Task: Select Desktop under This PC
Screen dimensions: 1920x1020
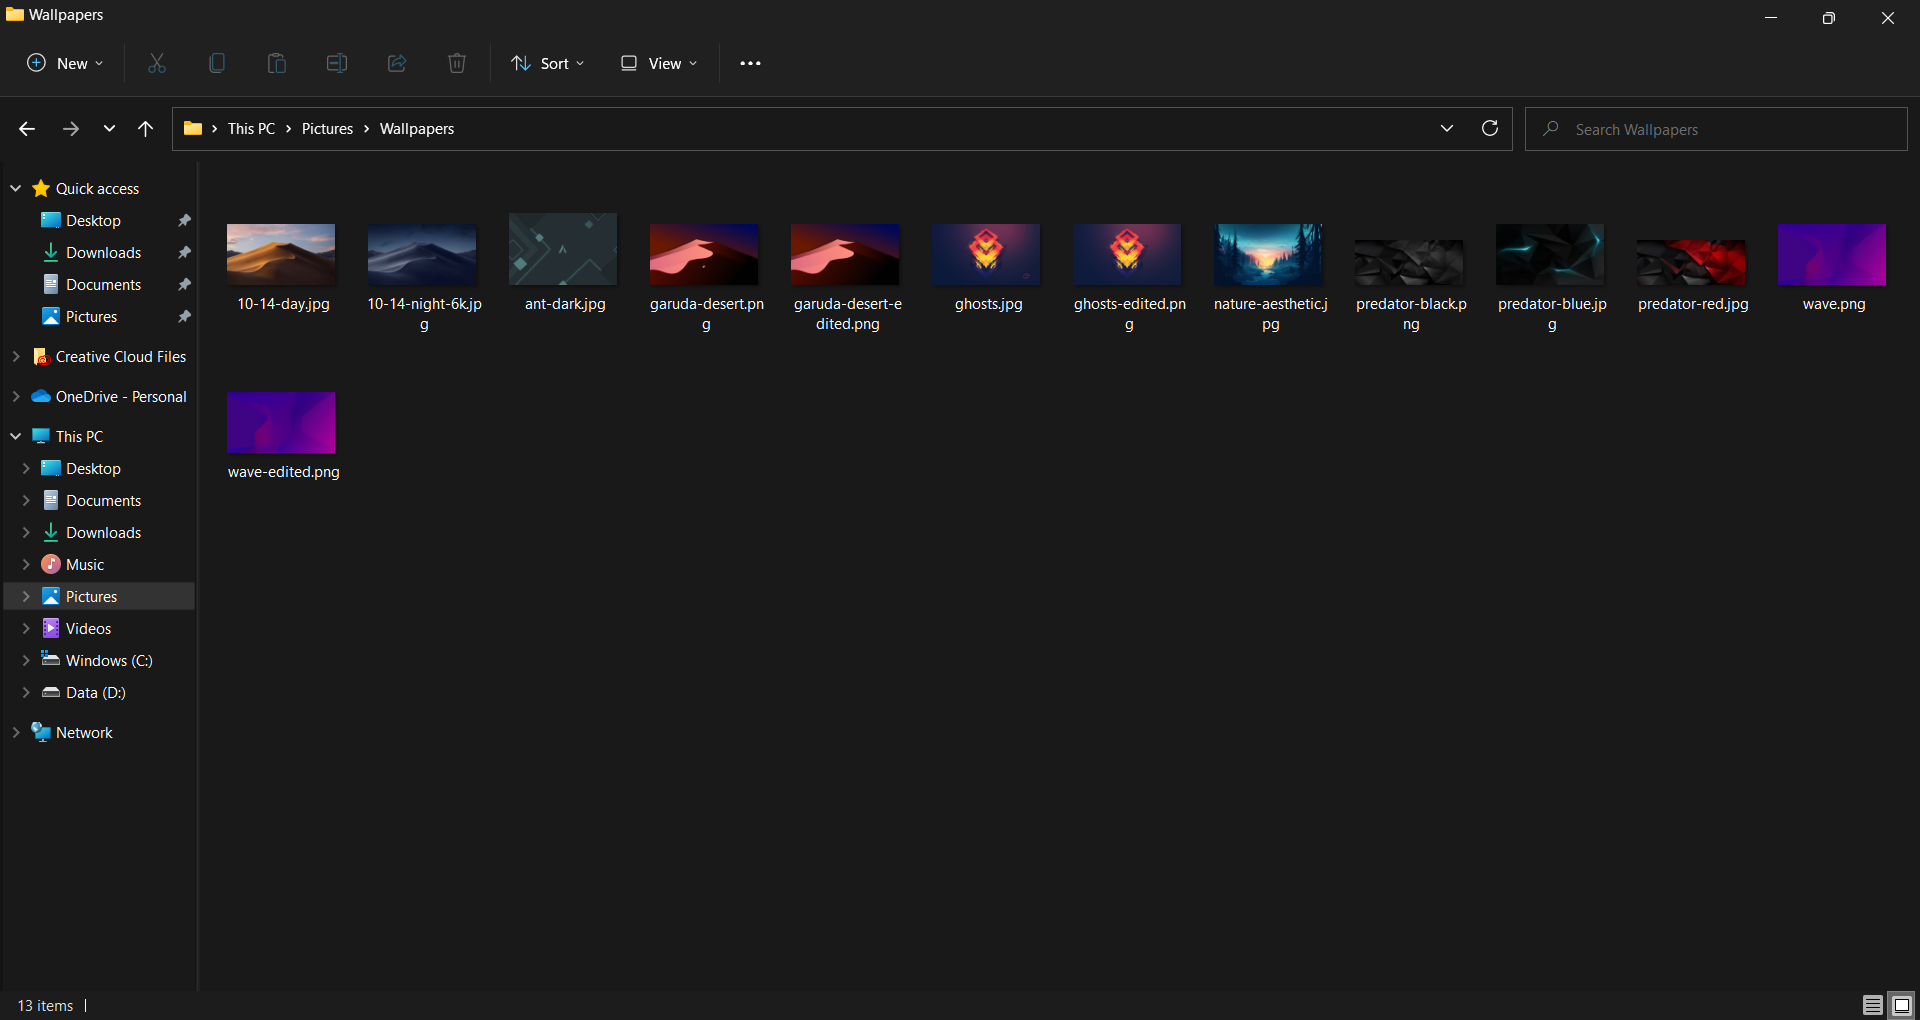Action: 93,468
